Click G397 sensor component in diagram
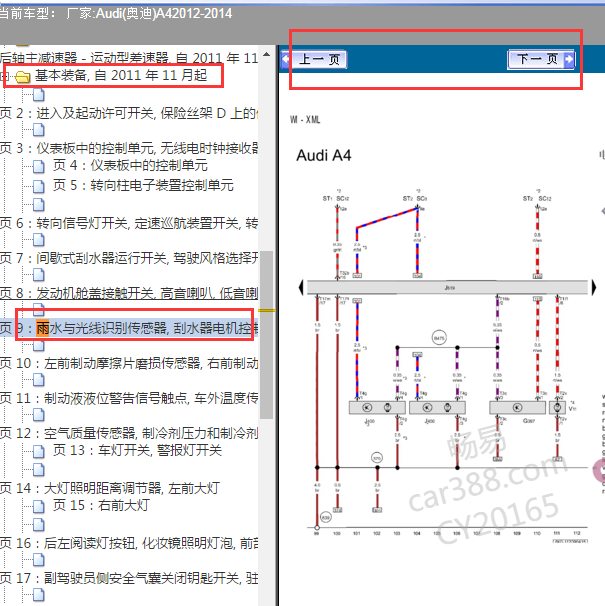605x606 pixels. (x=518, y=408)
